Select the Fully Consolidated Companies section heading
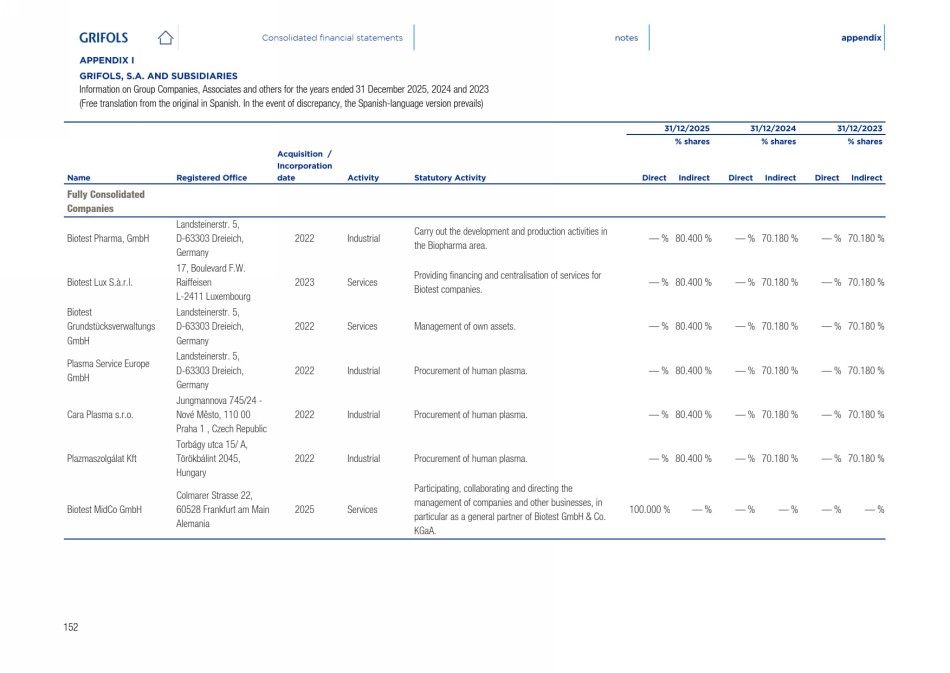Viewport: 950px width, 673px height. point(106,201)
